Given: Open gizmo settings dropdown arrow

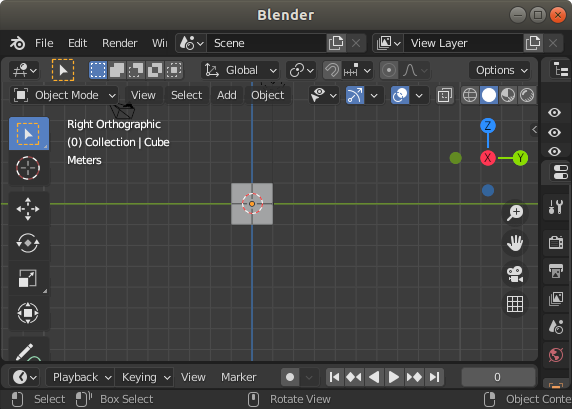Looking at the screenshot, I should 374,96.
